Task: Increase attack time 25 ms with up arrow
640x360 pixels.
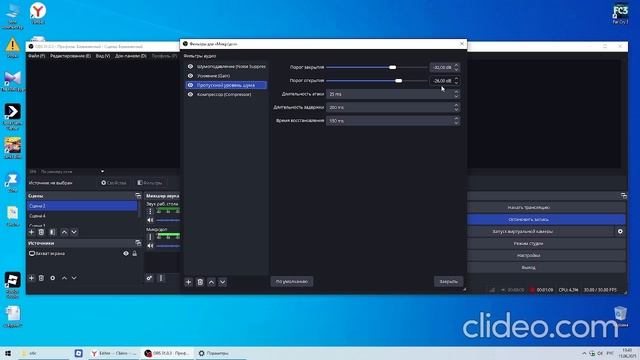Action: 456,92
